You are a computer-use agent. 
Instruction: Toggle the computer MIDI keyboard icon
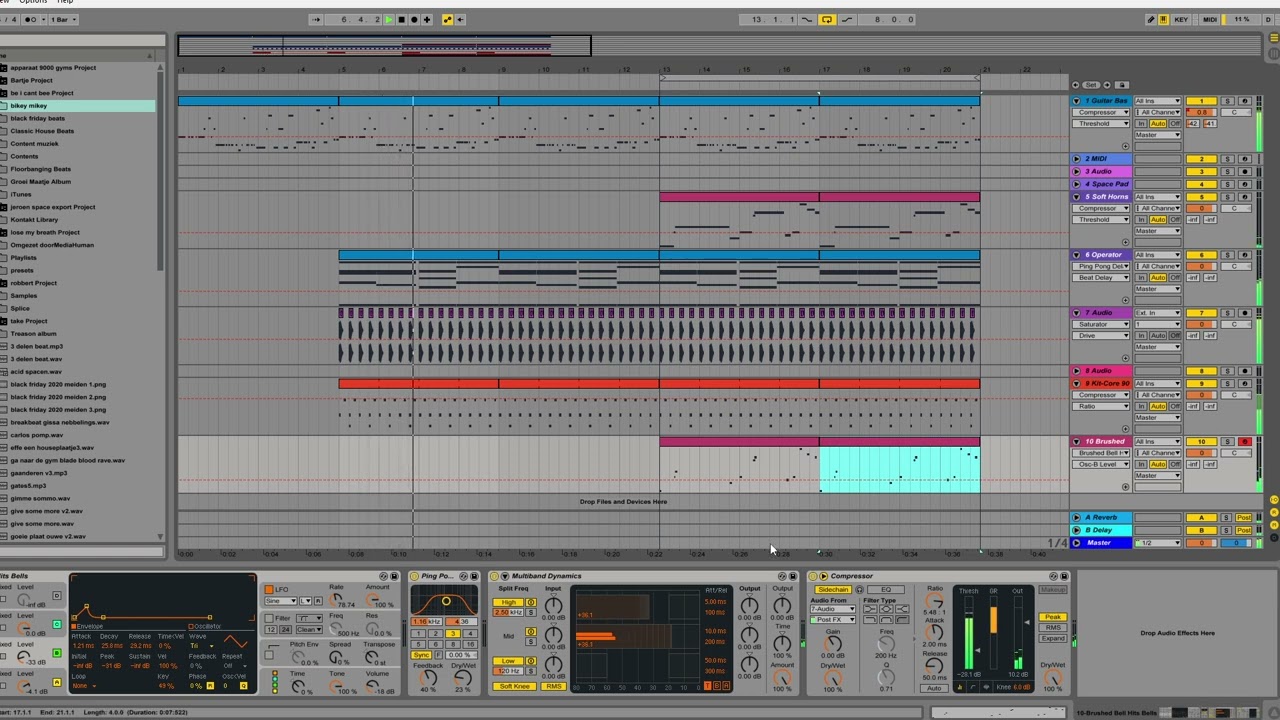[x=1164, y=19]
